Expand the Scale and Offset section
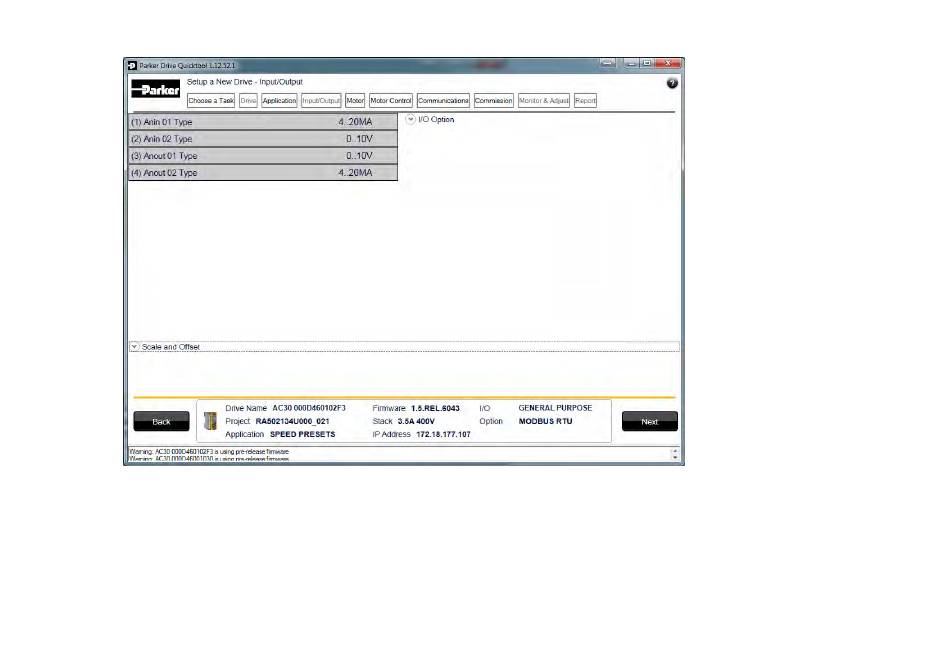The height and width of the screenshot is (655, 950). tap(135, 347)
